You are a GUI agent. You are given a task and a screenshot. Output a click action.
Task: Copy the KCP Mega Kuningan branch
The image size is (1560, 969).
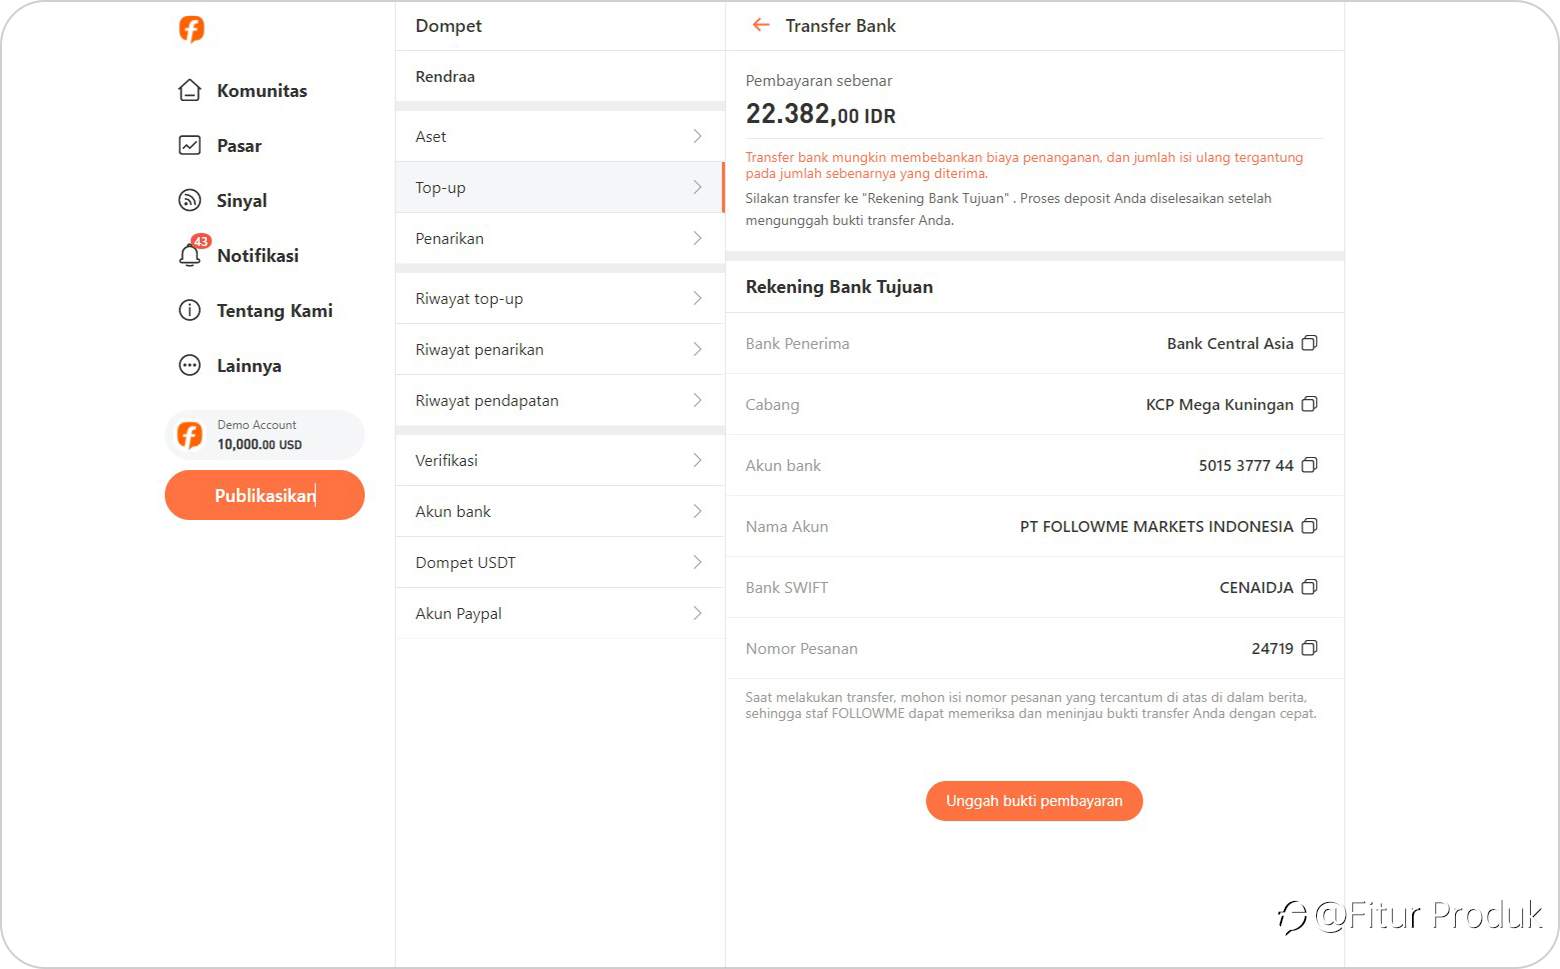coord(1309,404)
